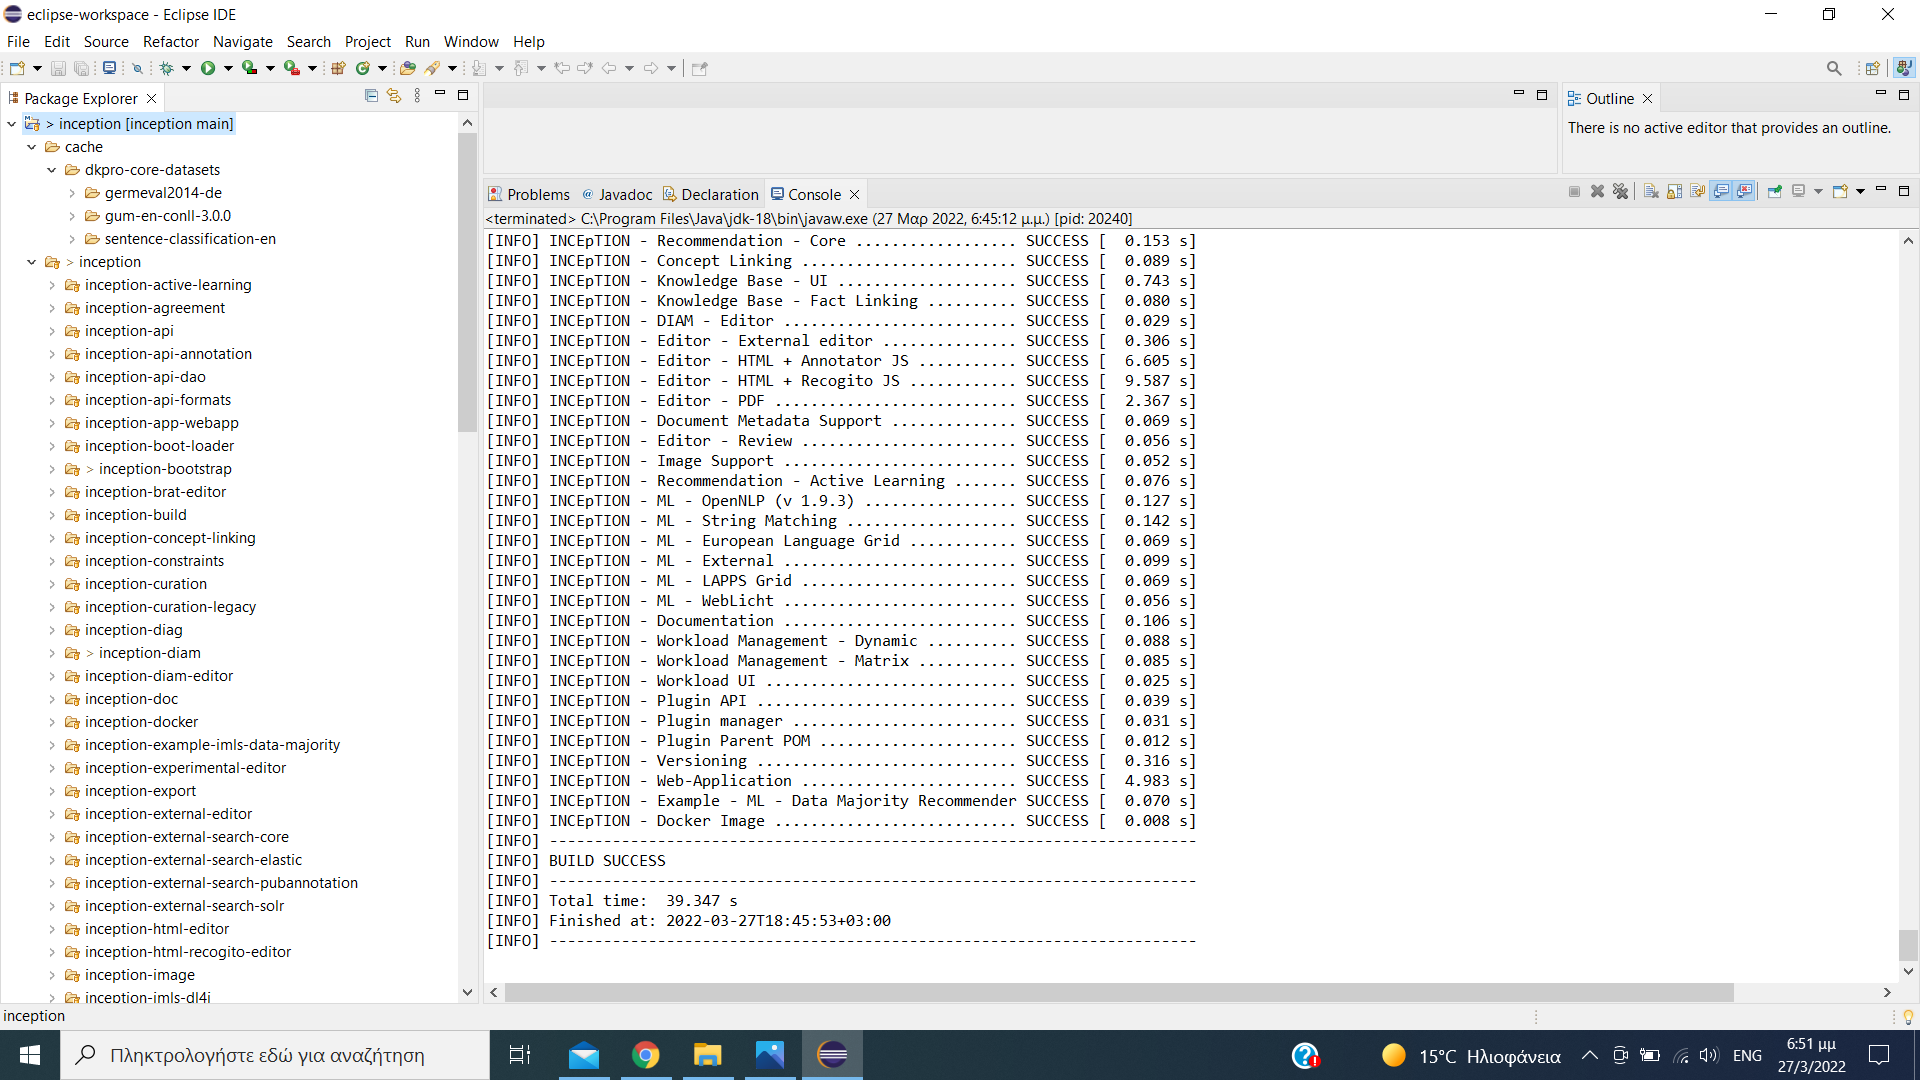Click the Open Type toolbar icon

coord(407,68)
